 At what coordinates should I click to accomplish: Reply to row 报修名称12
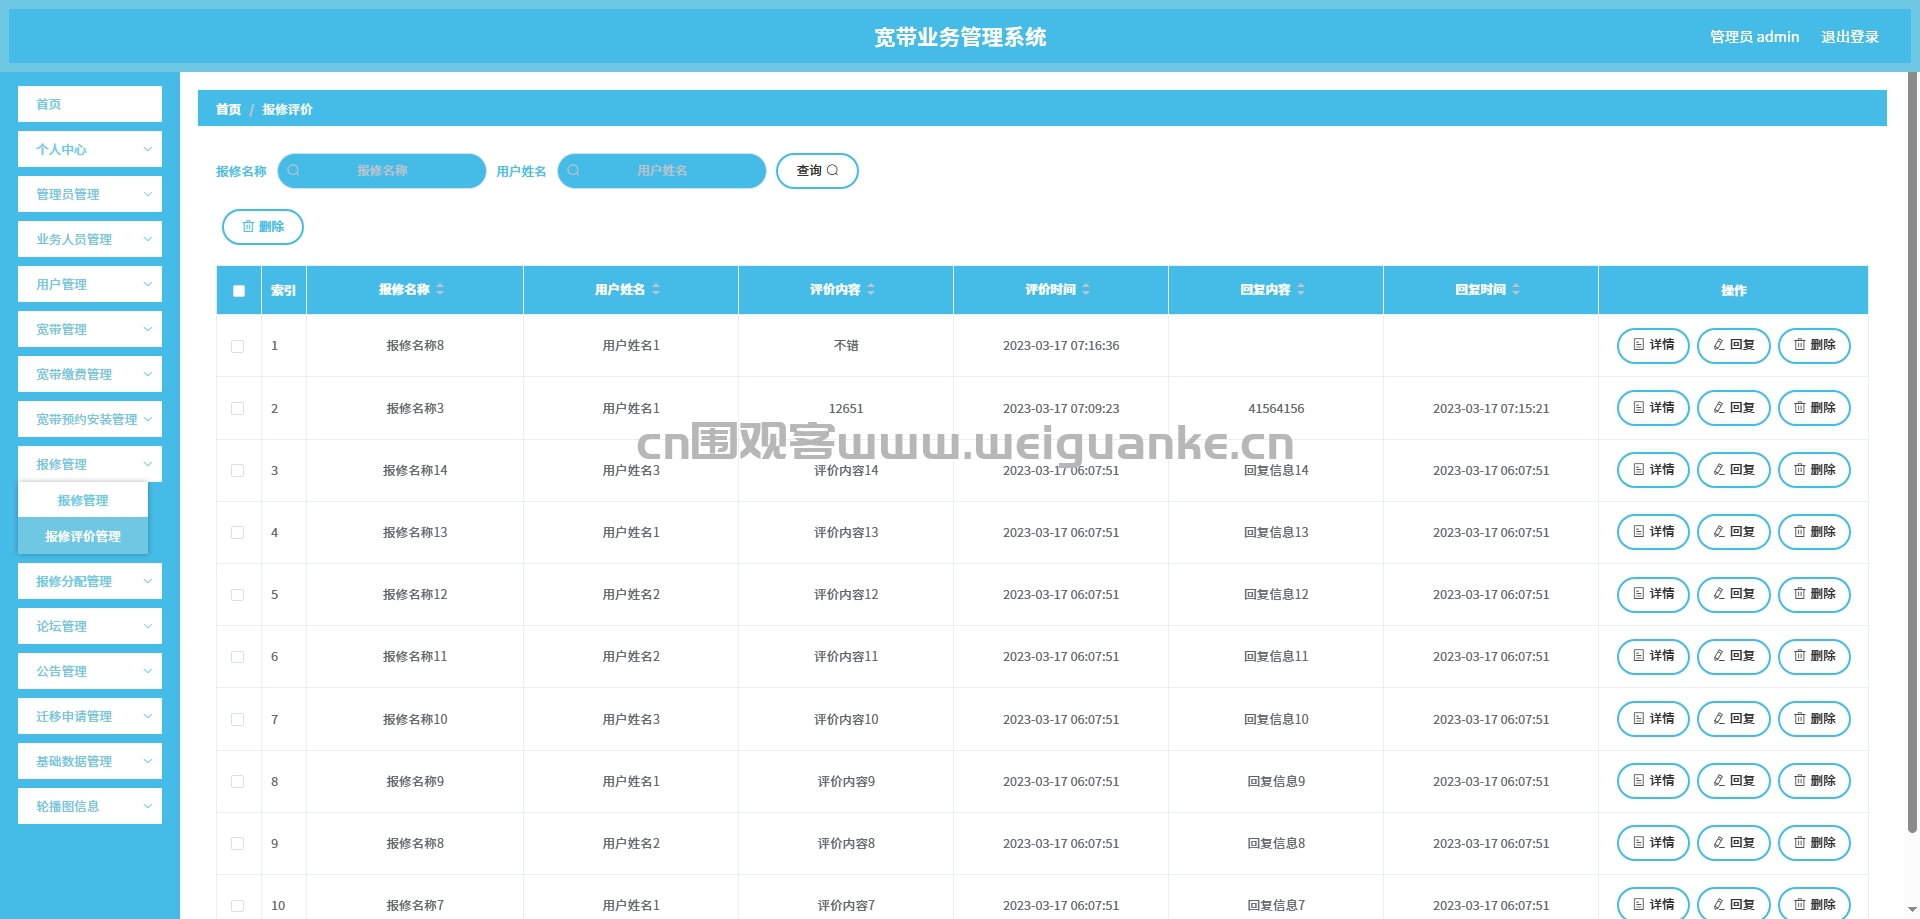click(1734, 594)
